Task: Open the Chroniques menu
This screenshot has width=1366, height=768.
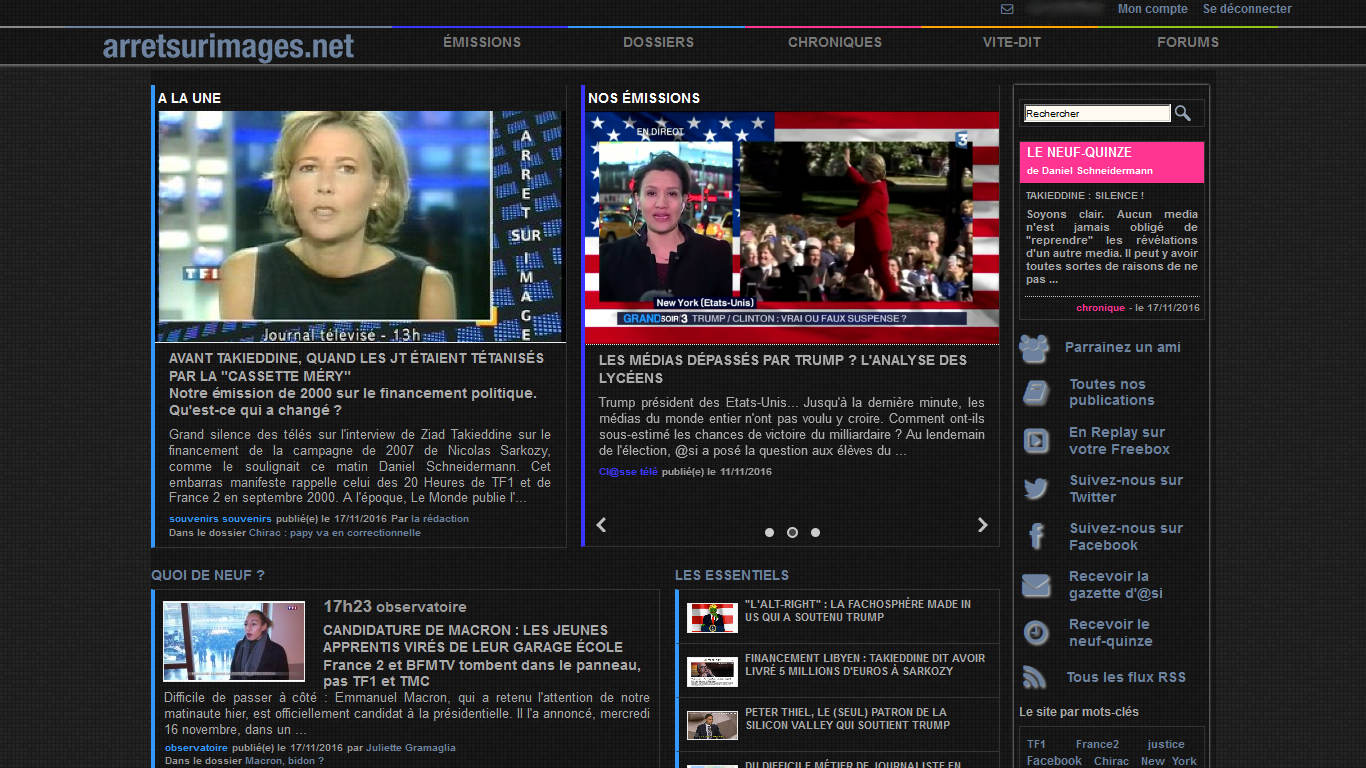Action: (x=835, y=42)
